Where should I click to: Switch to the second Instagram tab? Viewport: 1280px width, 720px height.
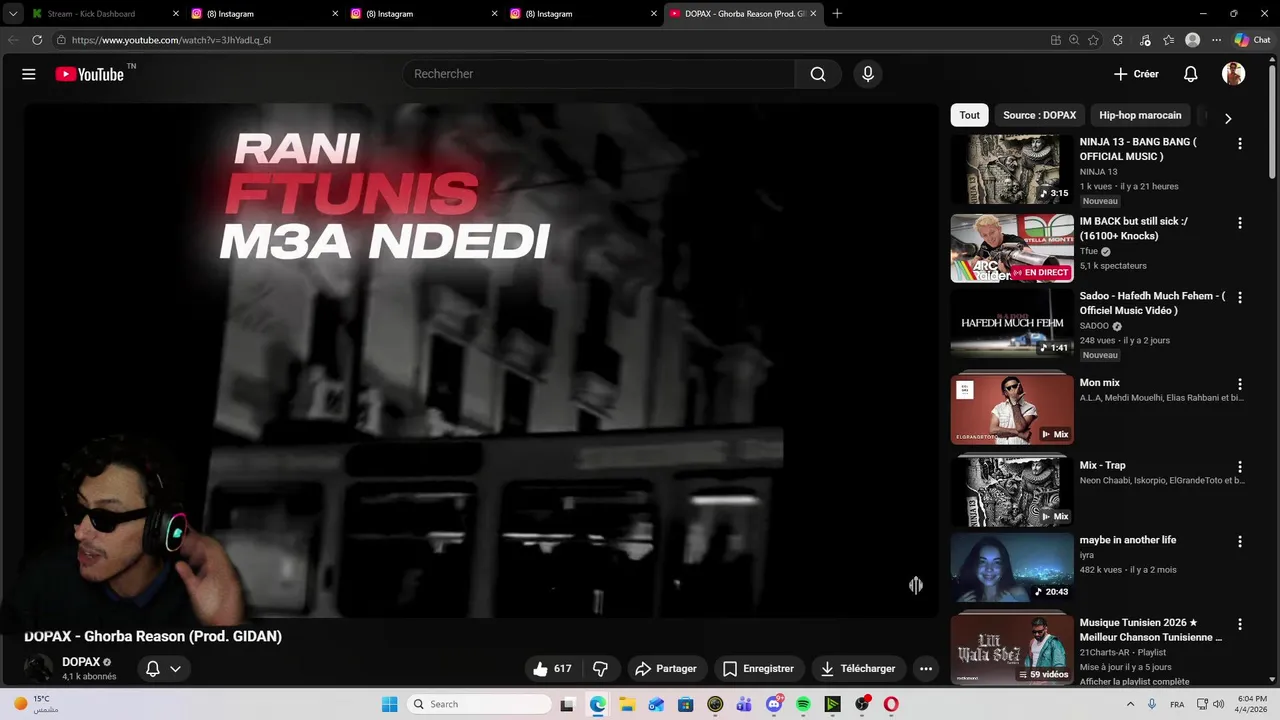pyautogui.click(x=424, y=14)
